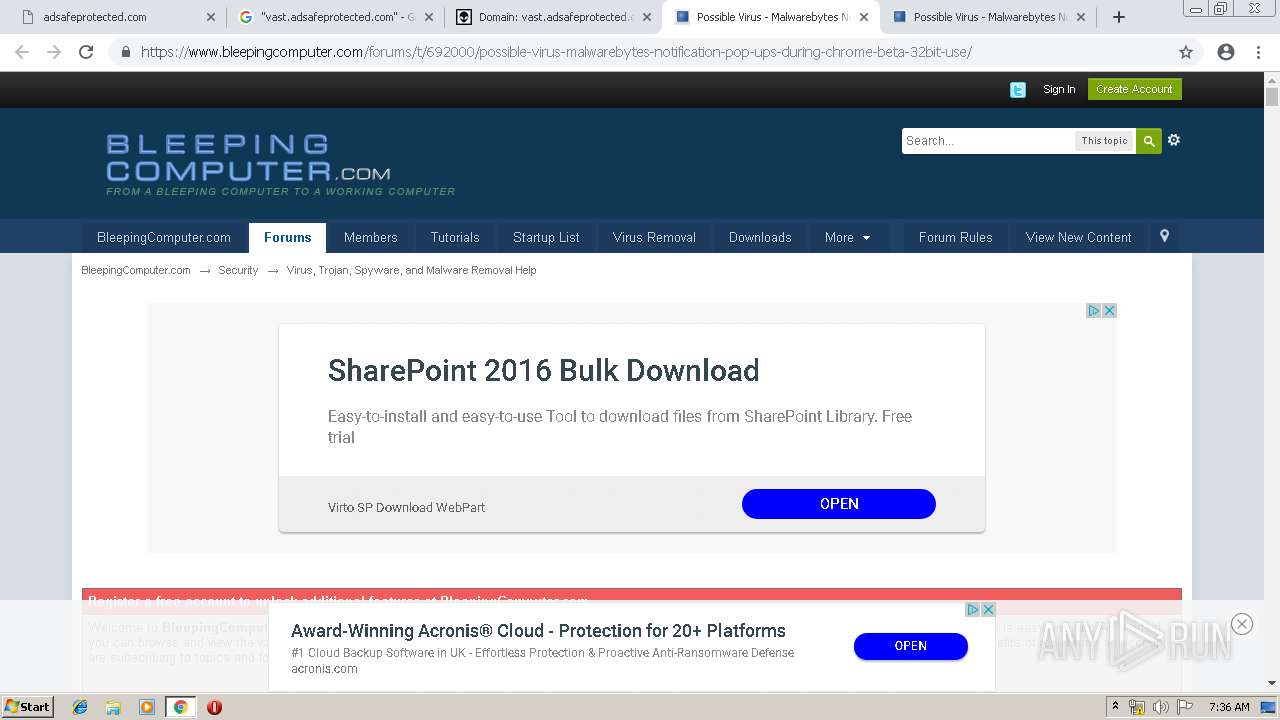Open the Tutorials section
The height and width of the screenshot is (720, 1280).
[455, 237]
